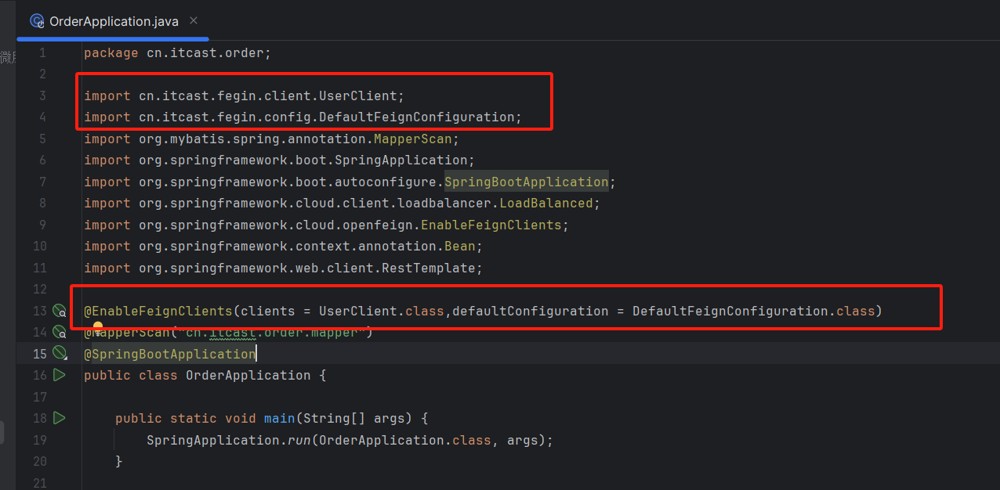The height and width of the screenshot is (490, 1000).
Task: Select the OrderApplication.java tab
Action: 112,21
